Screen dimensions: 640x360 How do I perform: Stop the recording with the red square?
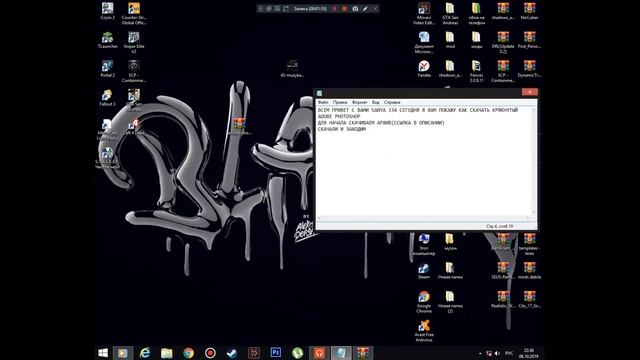coord(344,9)
